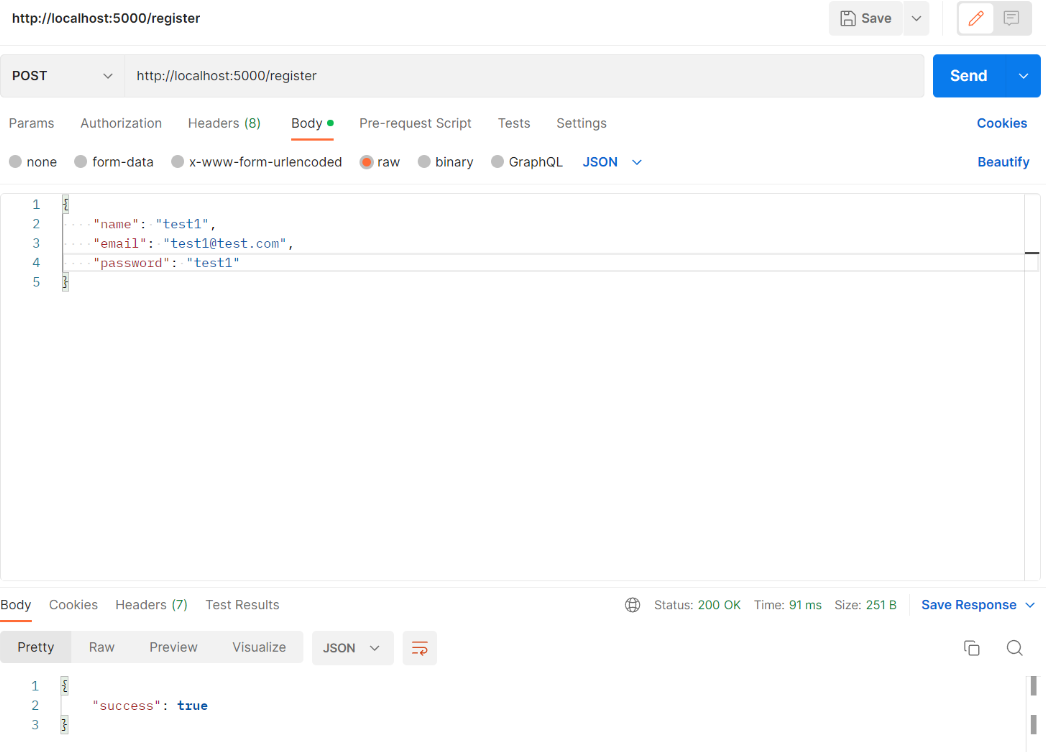The height and width of the screenshot is (752, 1046).
Task: Toggle the word wrap icon
Action: (420, 648)
